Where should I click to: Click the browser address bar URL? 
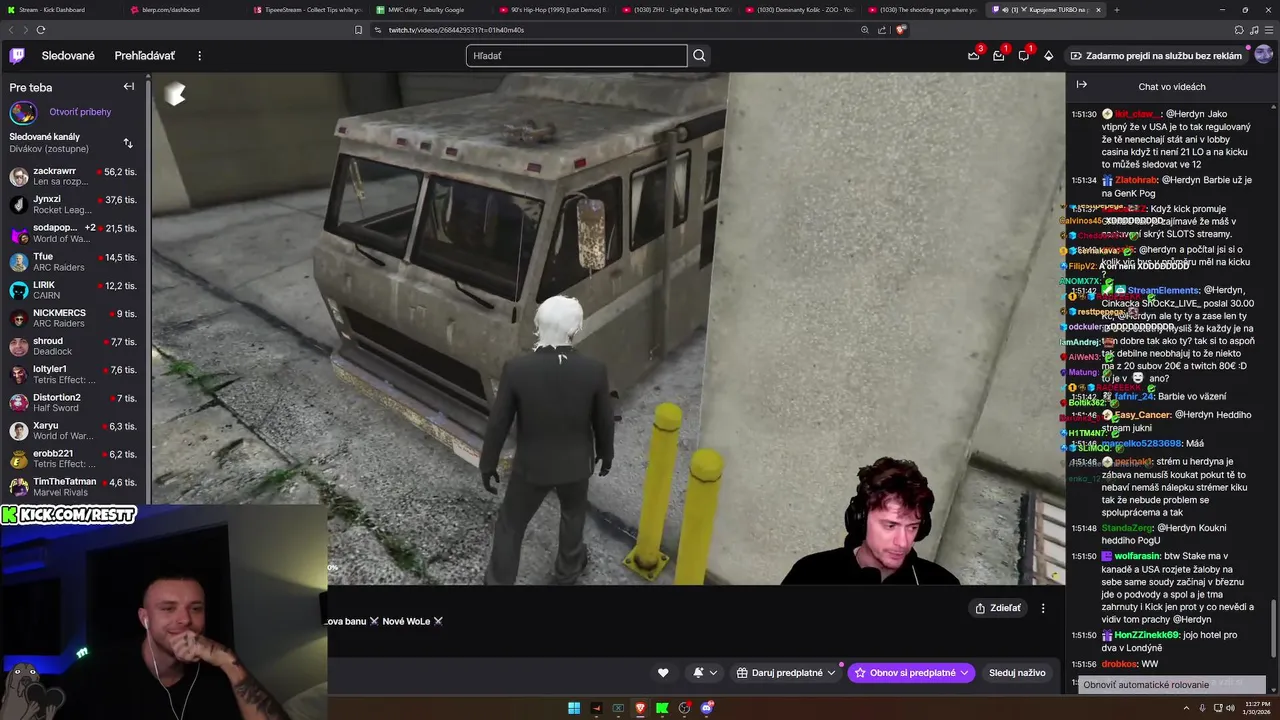tap(456, 30)
